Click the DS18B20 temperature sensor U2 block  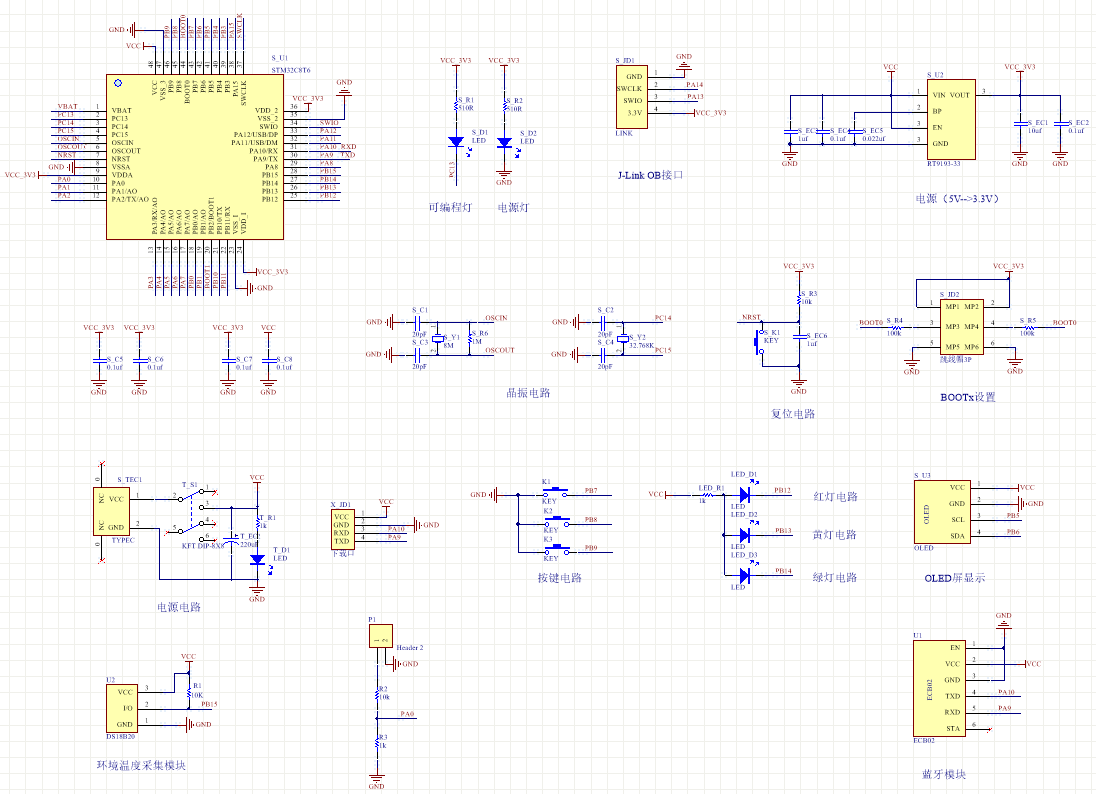pos(122,709)
